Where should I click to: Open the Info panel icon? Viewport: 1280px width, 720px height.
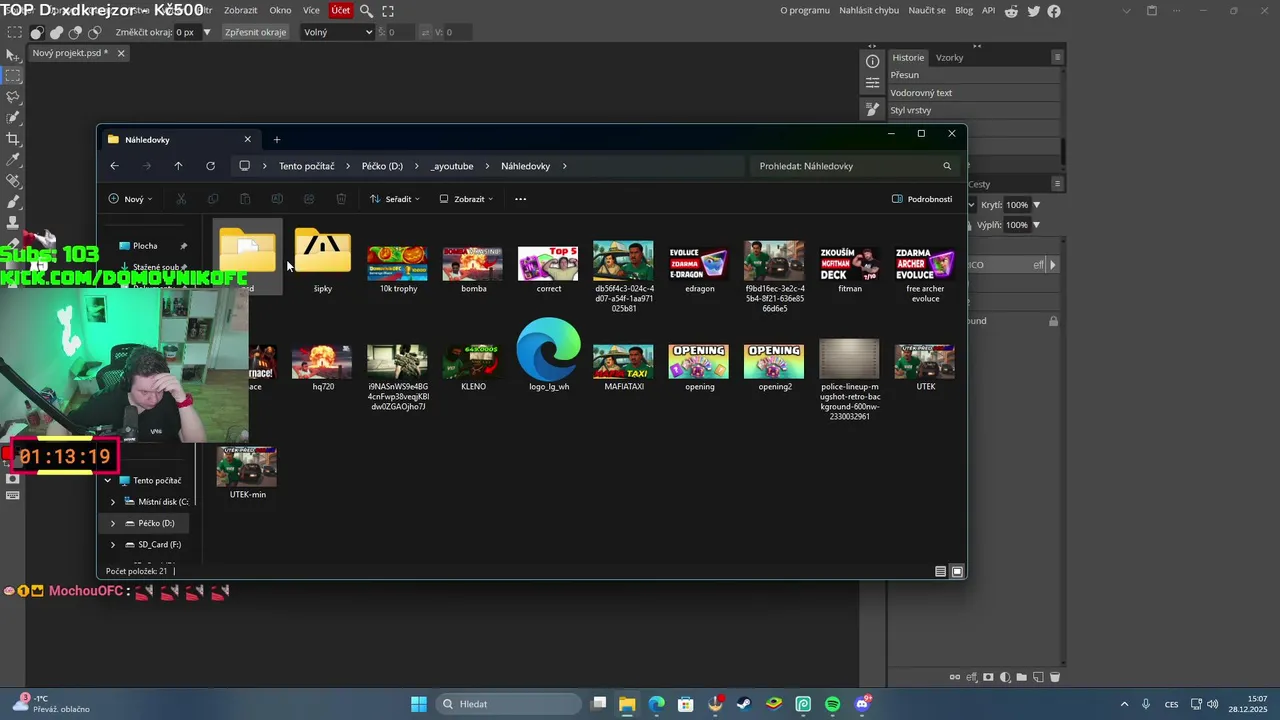point(872,61)
